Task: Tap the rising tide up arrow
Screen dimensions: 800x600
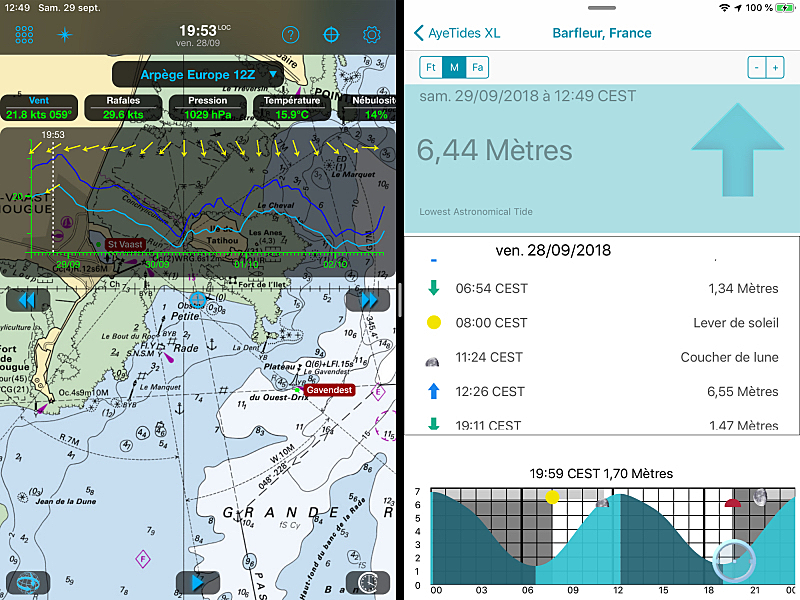Action: pos(738,149)
